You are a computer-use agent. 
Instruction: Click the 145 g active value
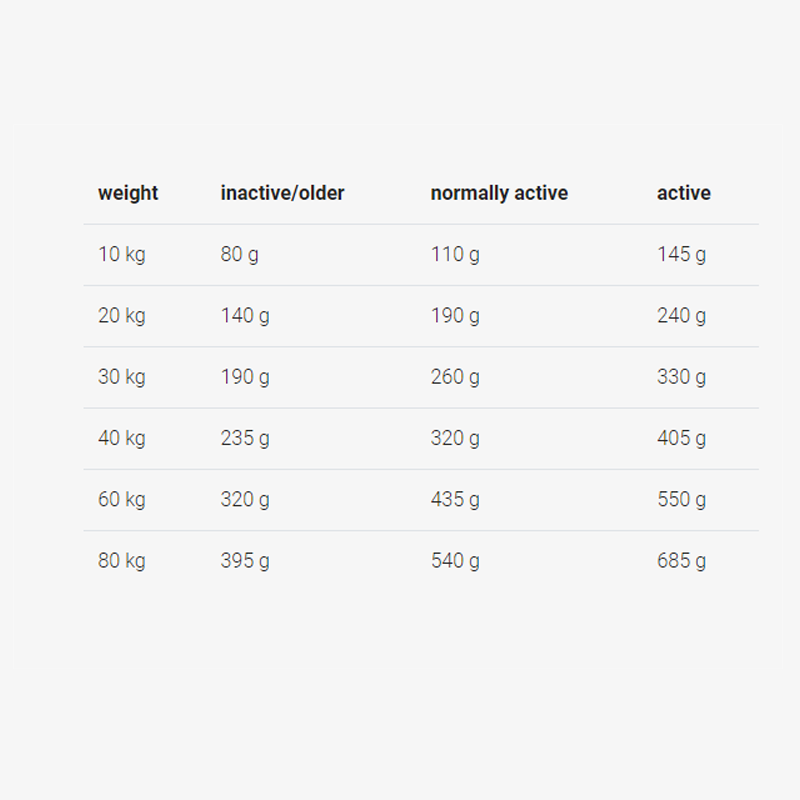682,255
